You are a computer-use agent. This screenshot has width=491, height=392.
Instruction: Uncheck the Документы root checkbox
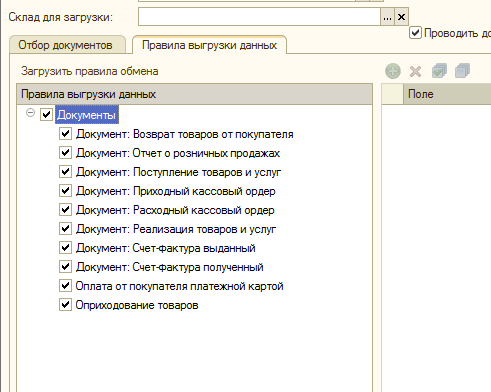pyautogui.click(x=46, y=115)
